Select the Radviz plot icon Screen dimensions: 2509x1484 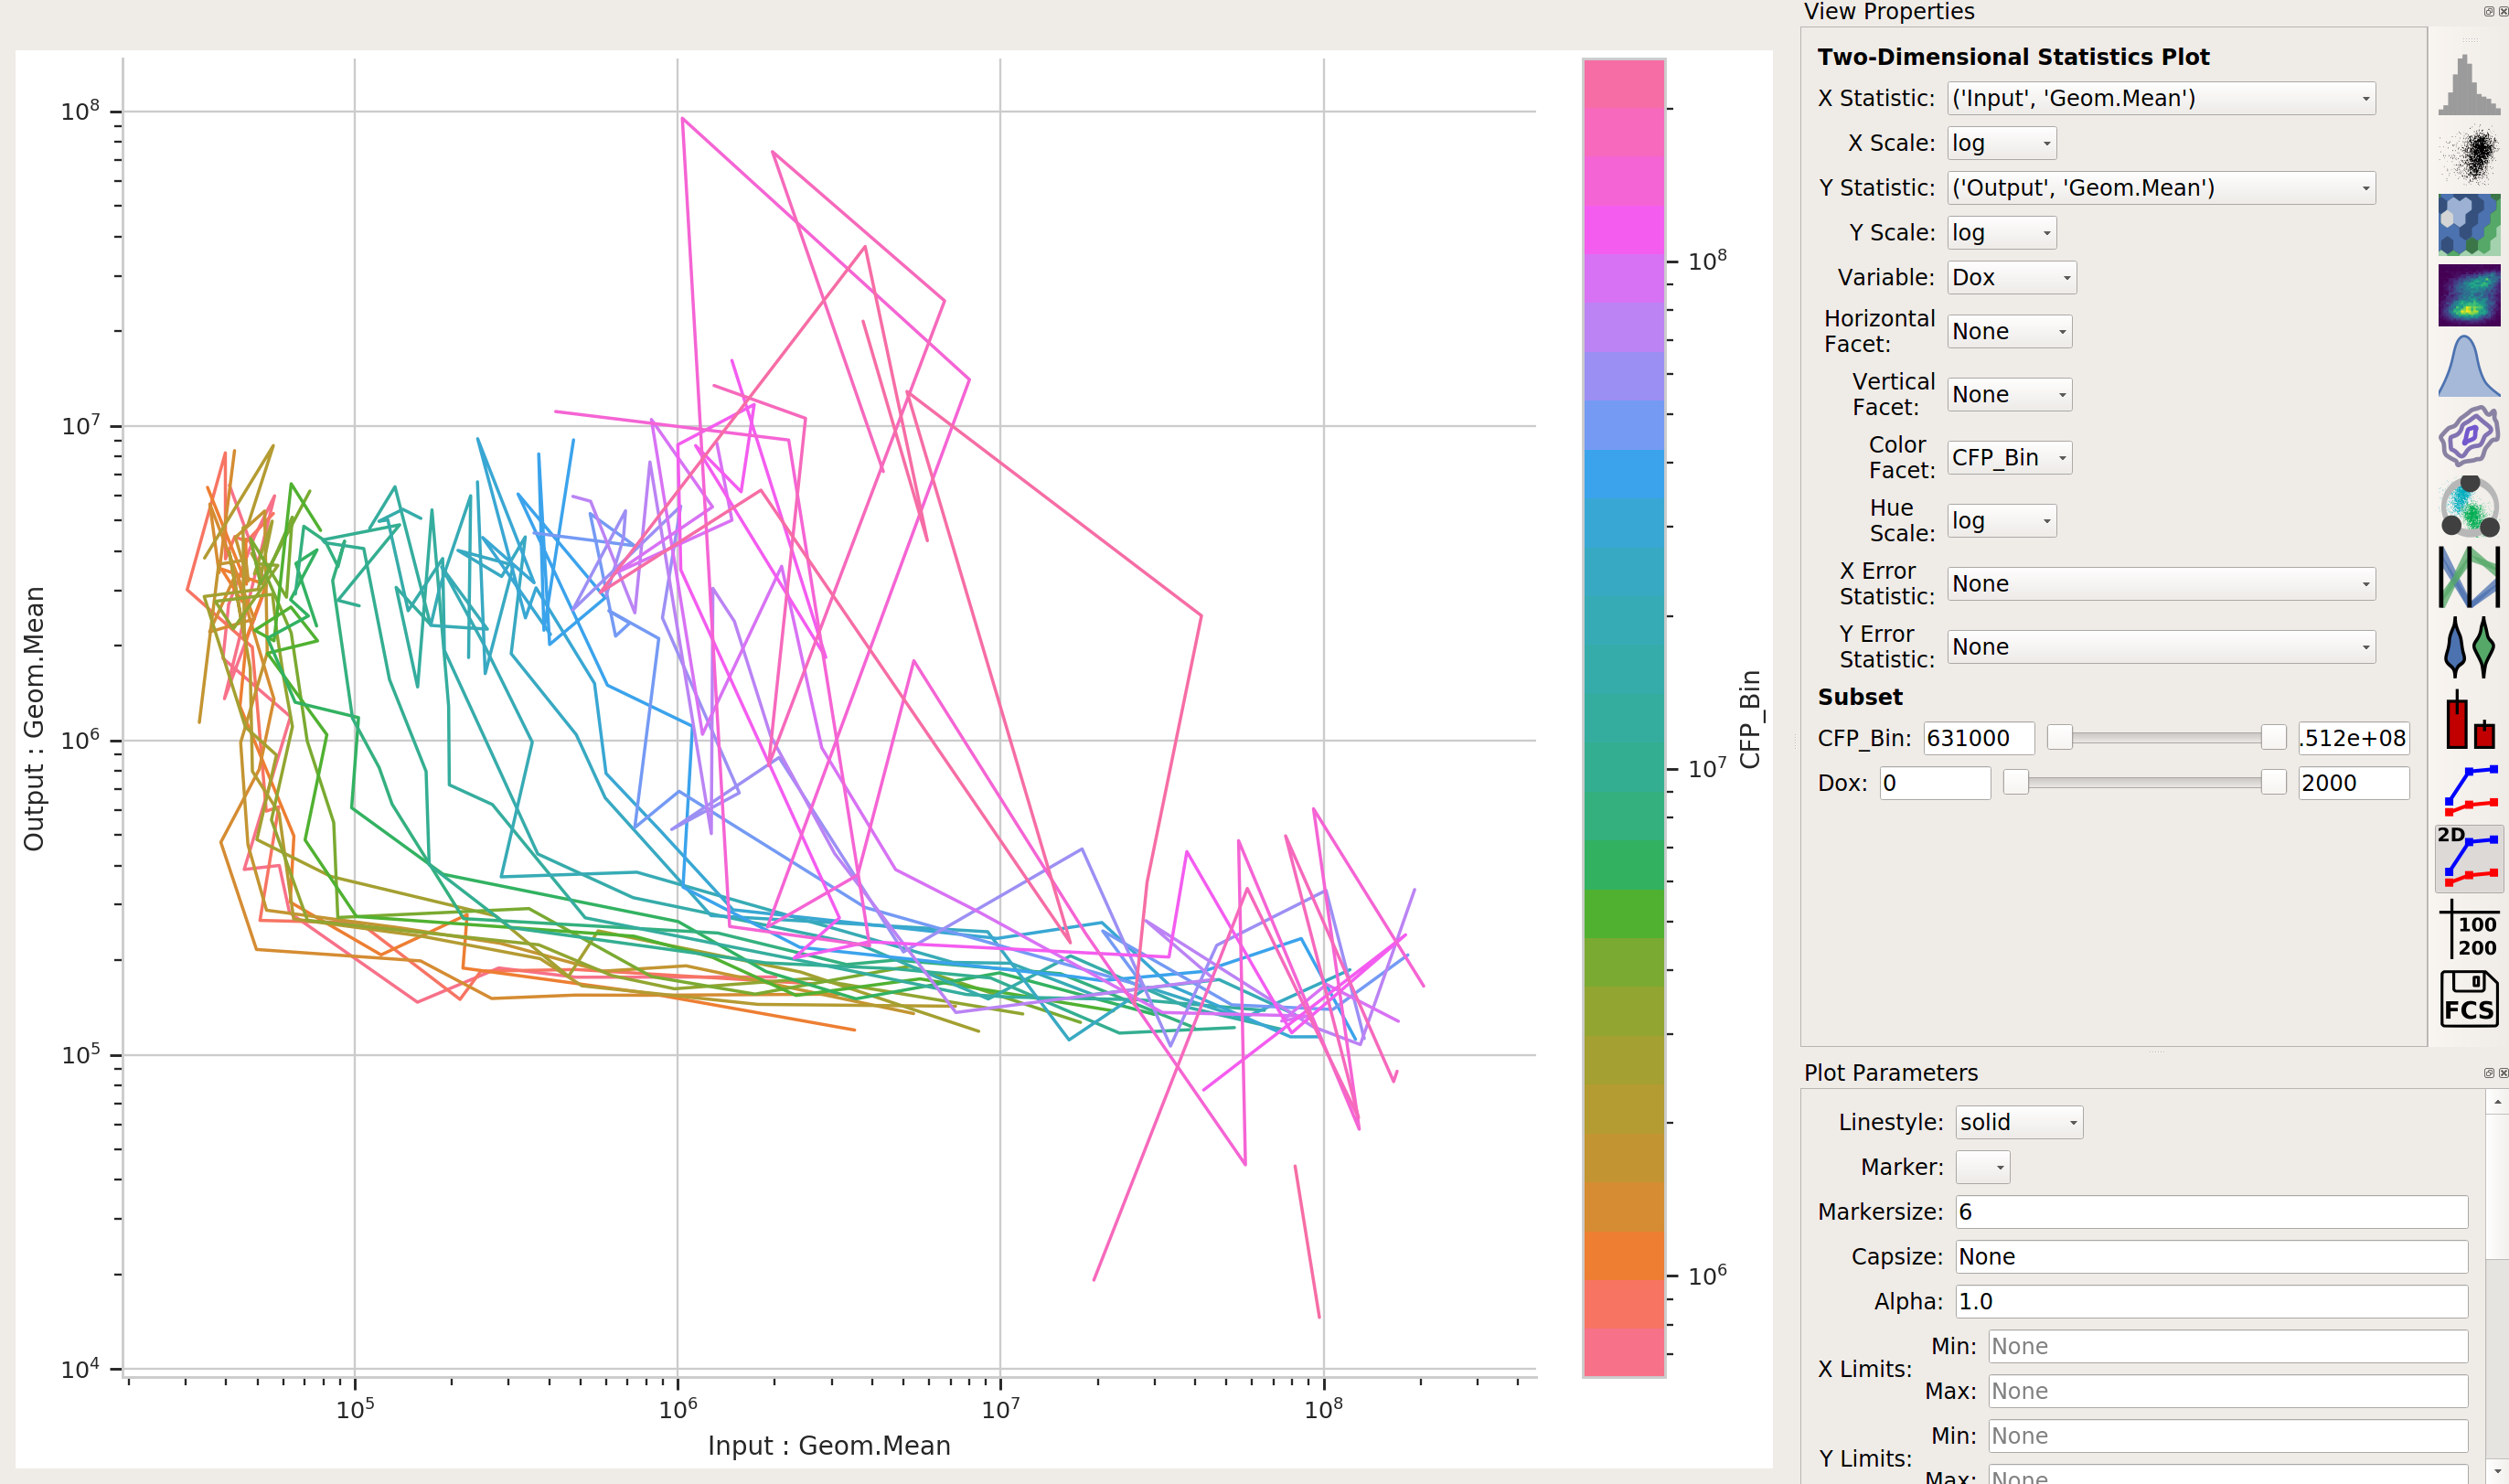pos(2468,506)
